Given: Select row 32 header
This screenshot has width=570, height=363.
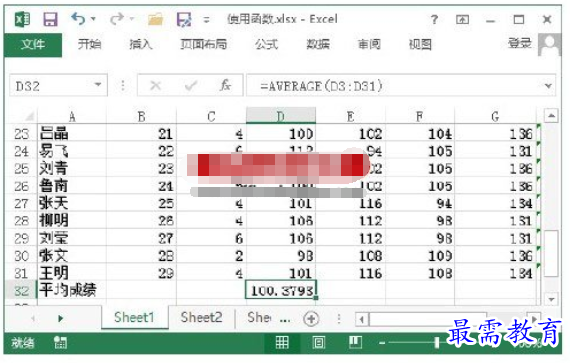Looking at the screenshot, I should click(21, 290).
